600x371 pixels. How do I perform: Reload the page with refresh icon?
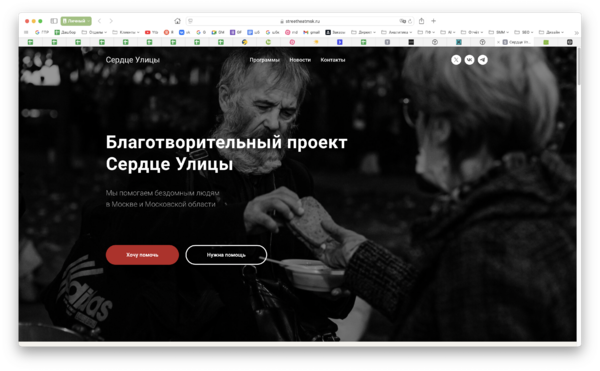pyautogui.click(x=410, y=21)
